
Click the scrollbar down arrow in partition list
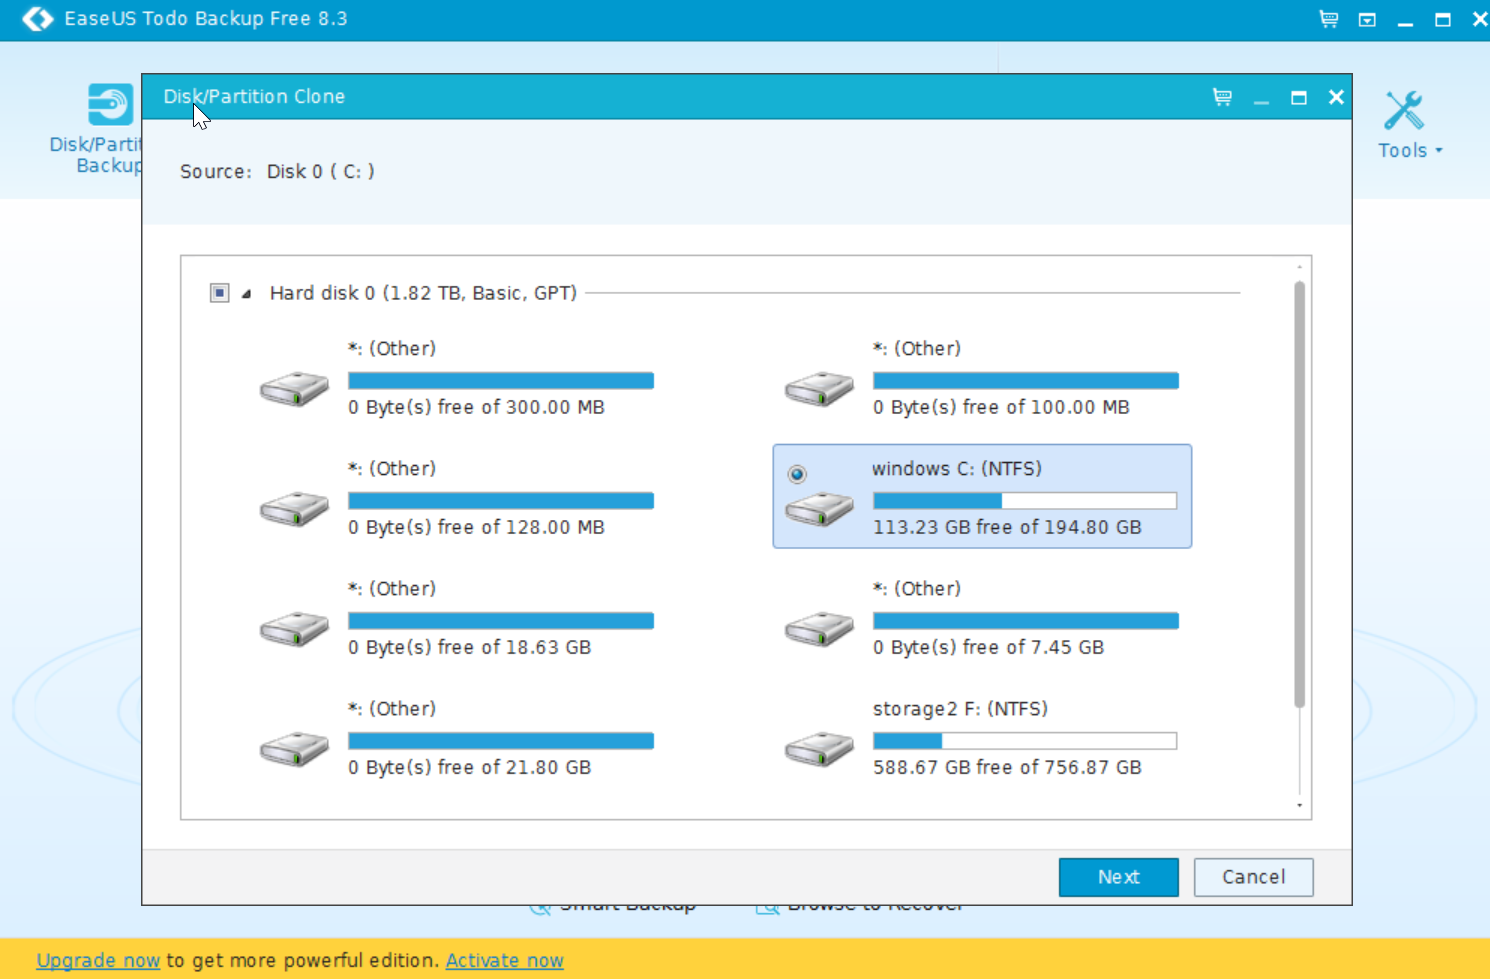[x=1299, y=805]
